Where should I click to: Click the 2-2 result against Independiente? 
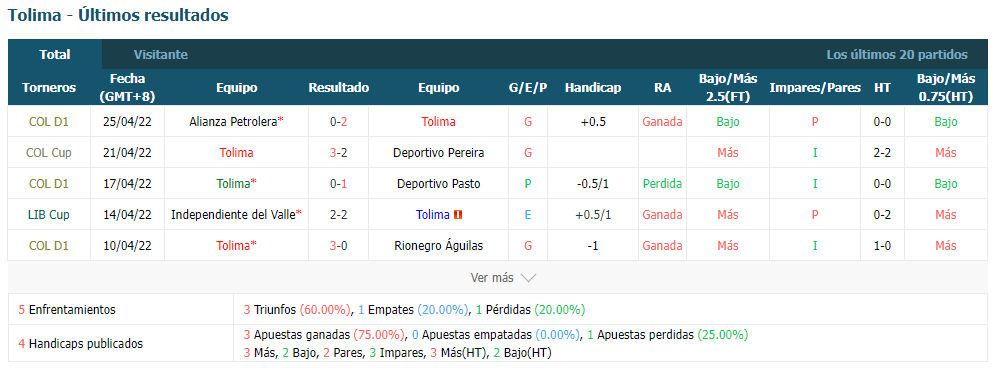point(339,215)
